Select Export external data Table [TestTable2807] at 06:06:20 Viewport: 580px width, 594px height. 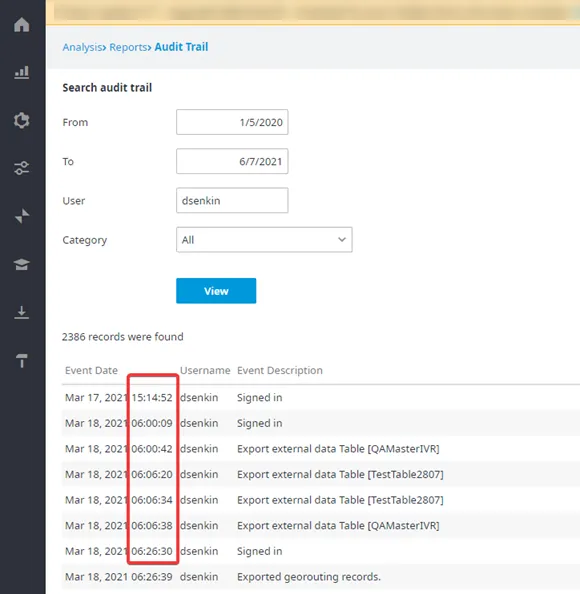340,474
